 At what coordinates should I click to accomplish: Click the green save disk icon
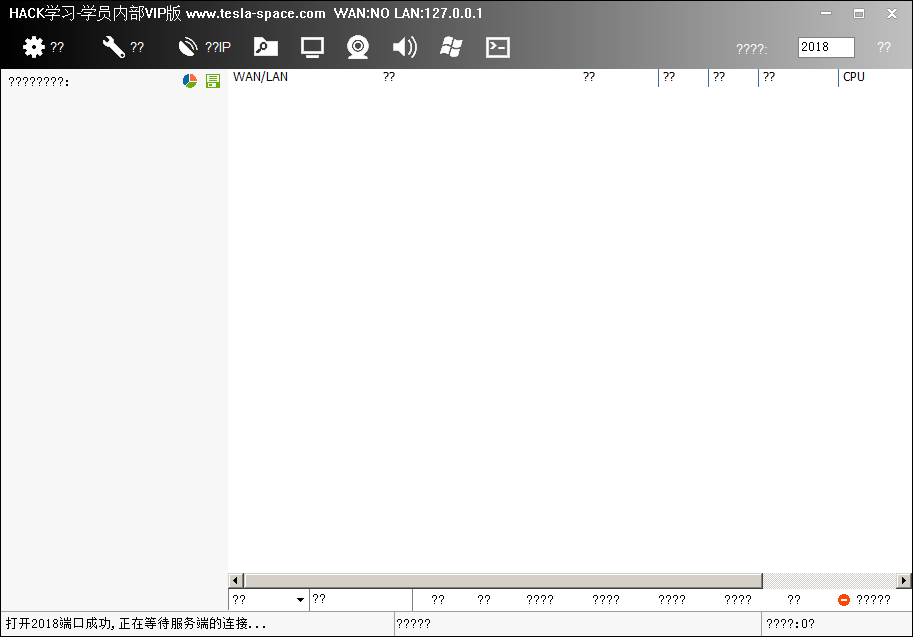point(212,81)
